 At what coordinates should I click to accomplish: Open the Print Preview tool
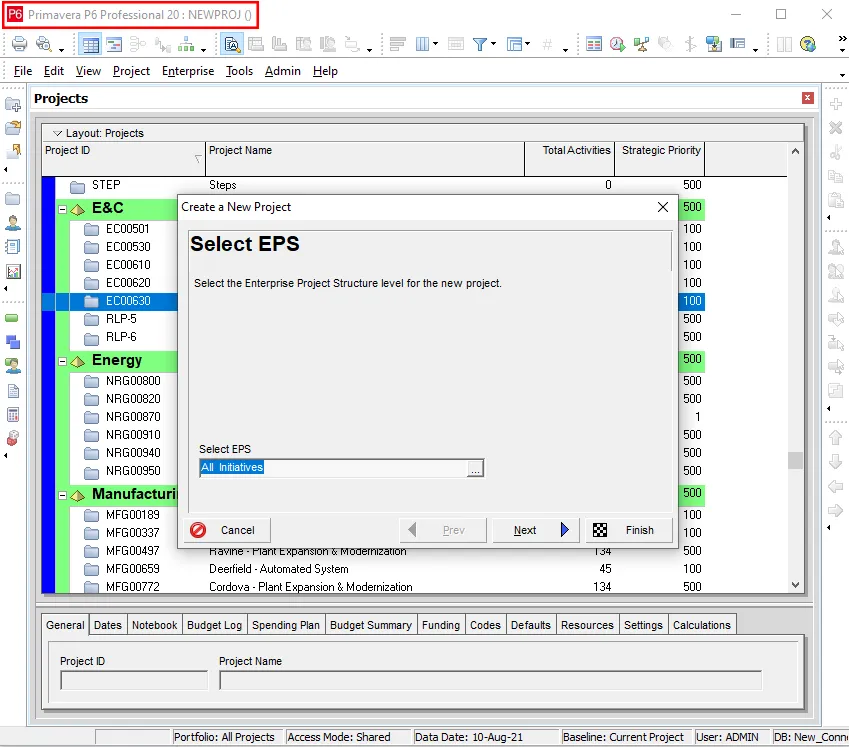44,44
